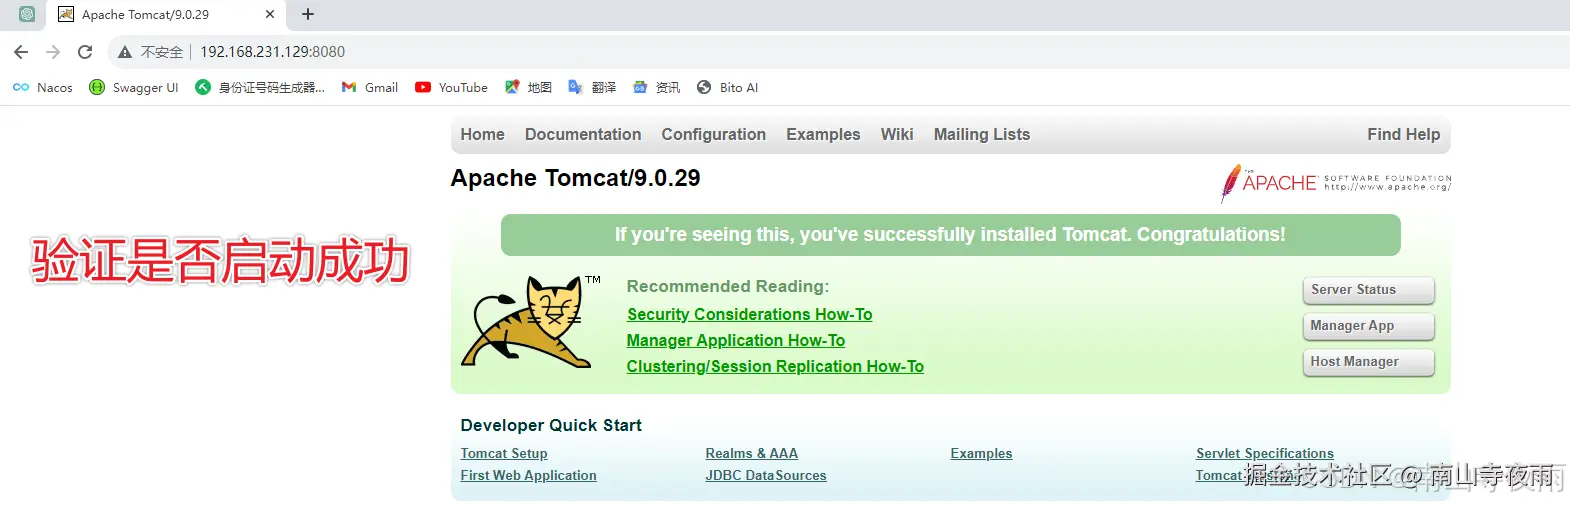1570x505 pixels.
Task: Open the First Web Application link
Action: [x=528, y=475]
